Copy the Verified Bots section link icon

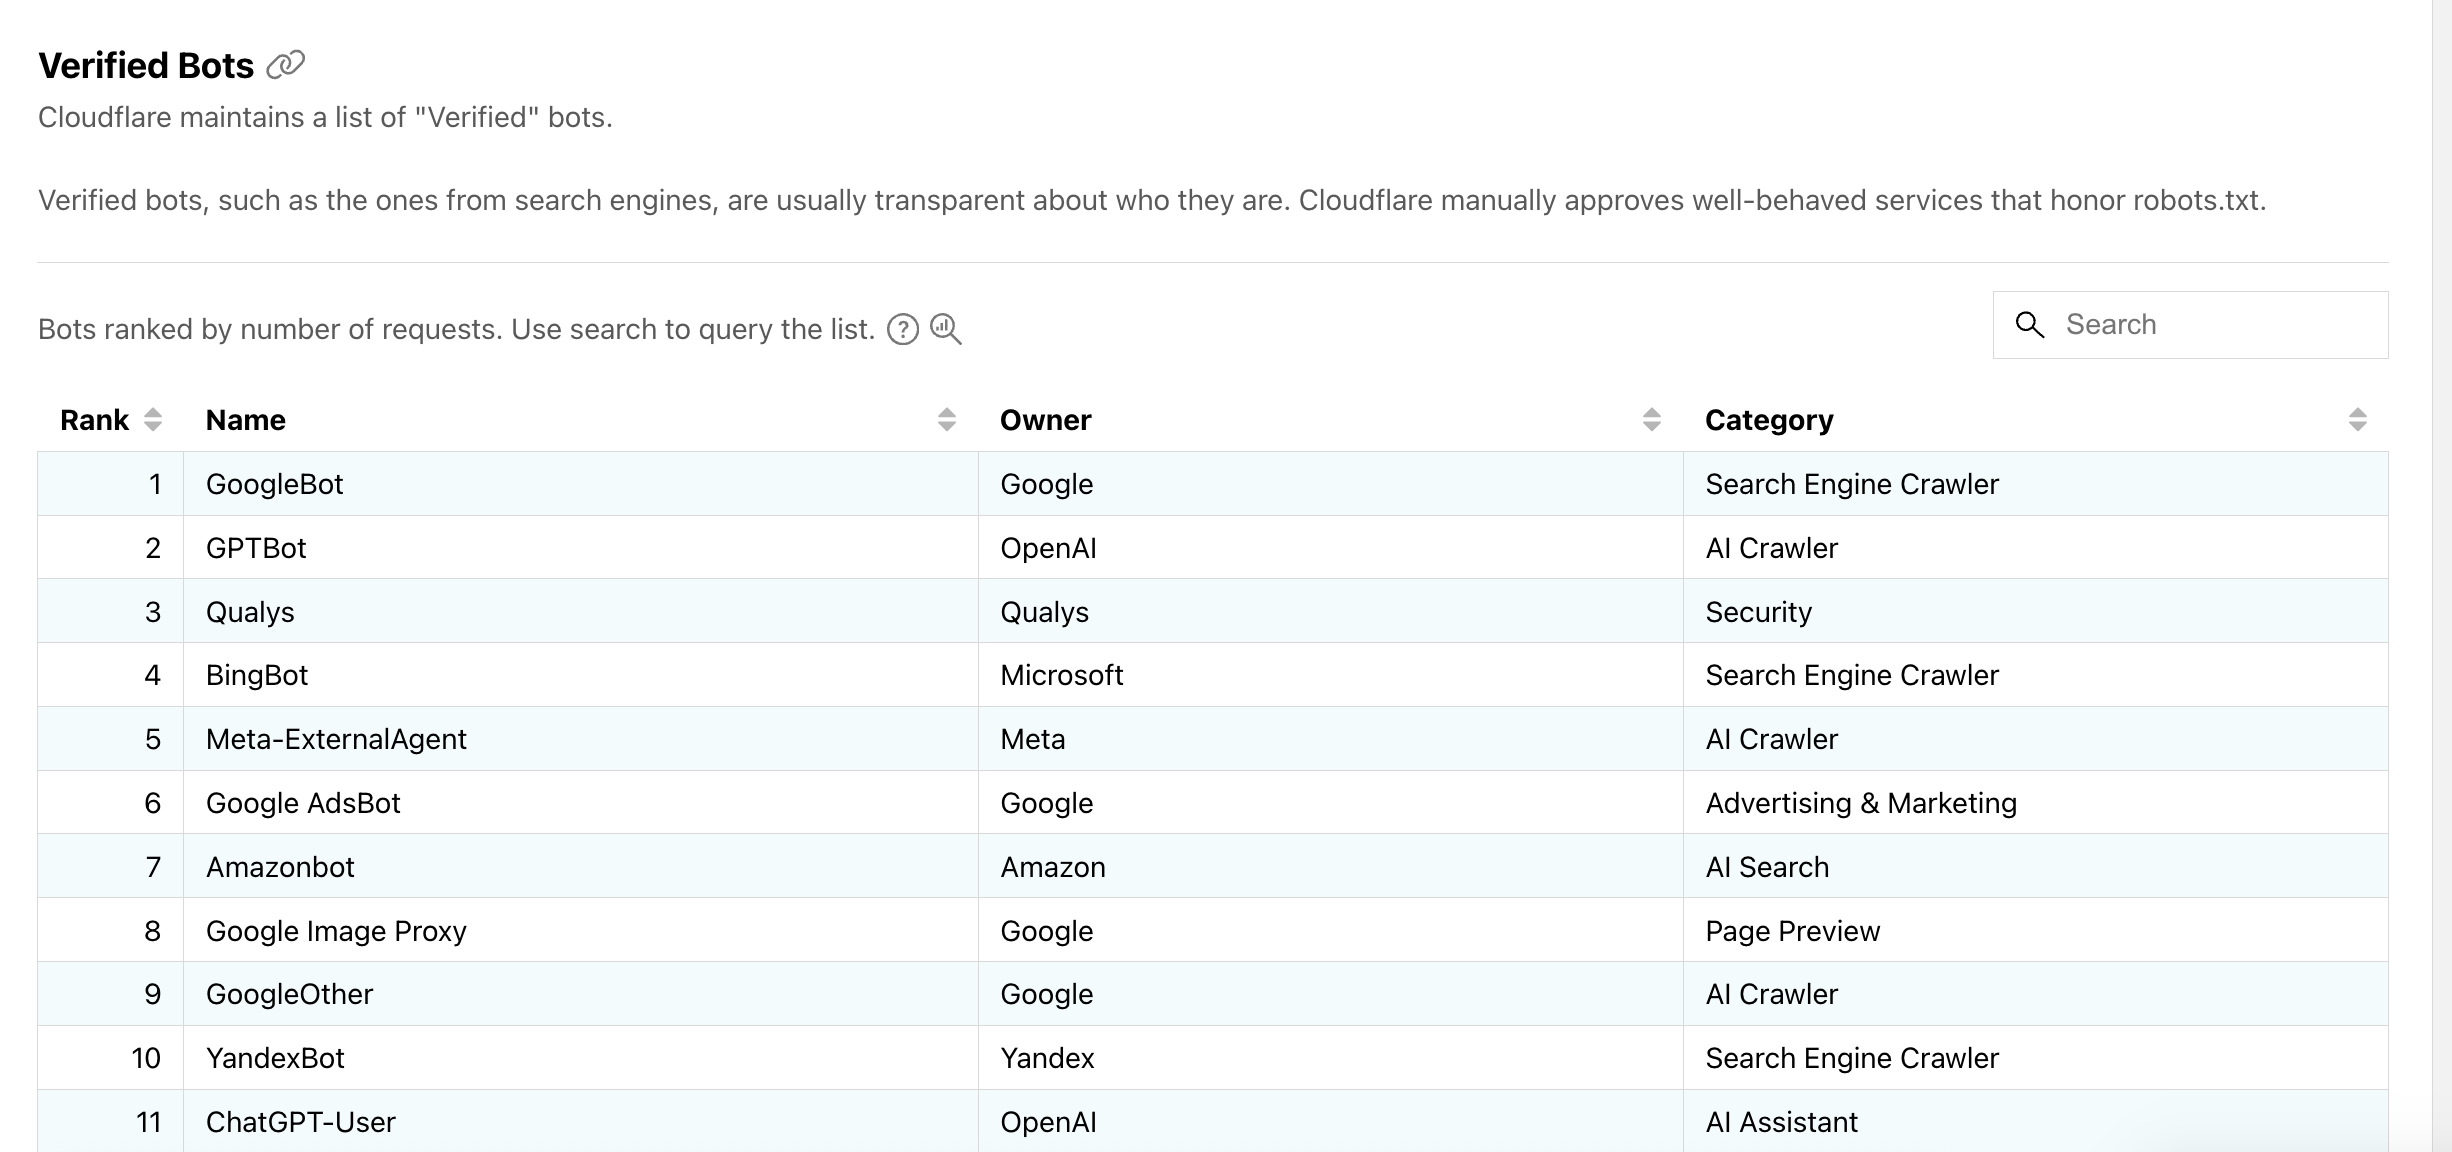[285, 65]
